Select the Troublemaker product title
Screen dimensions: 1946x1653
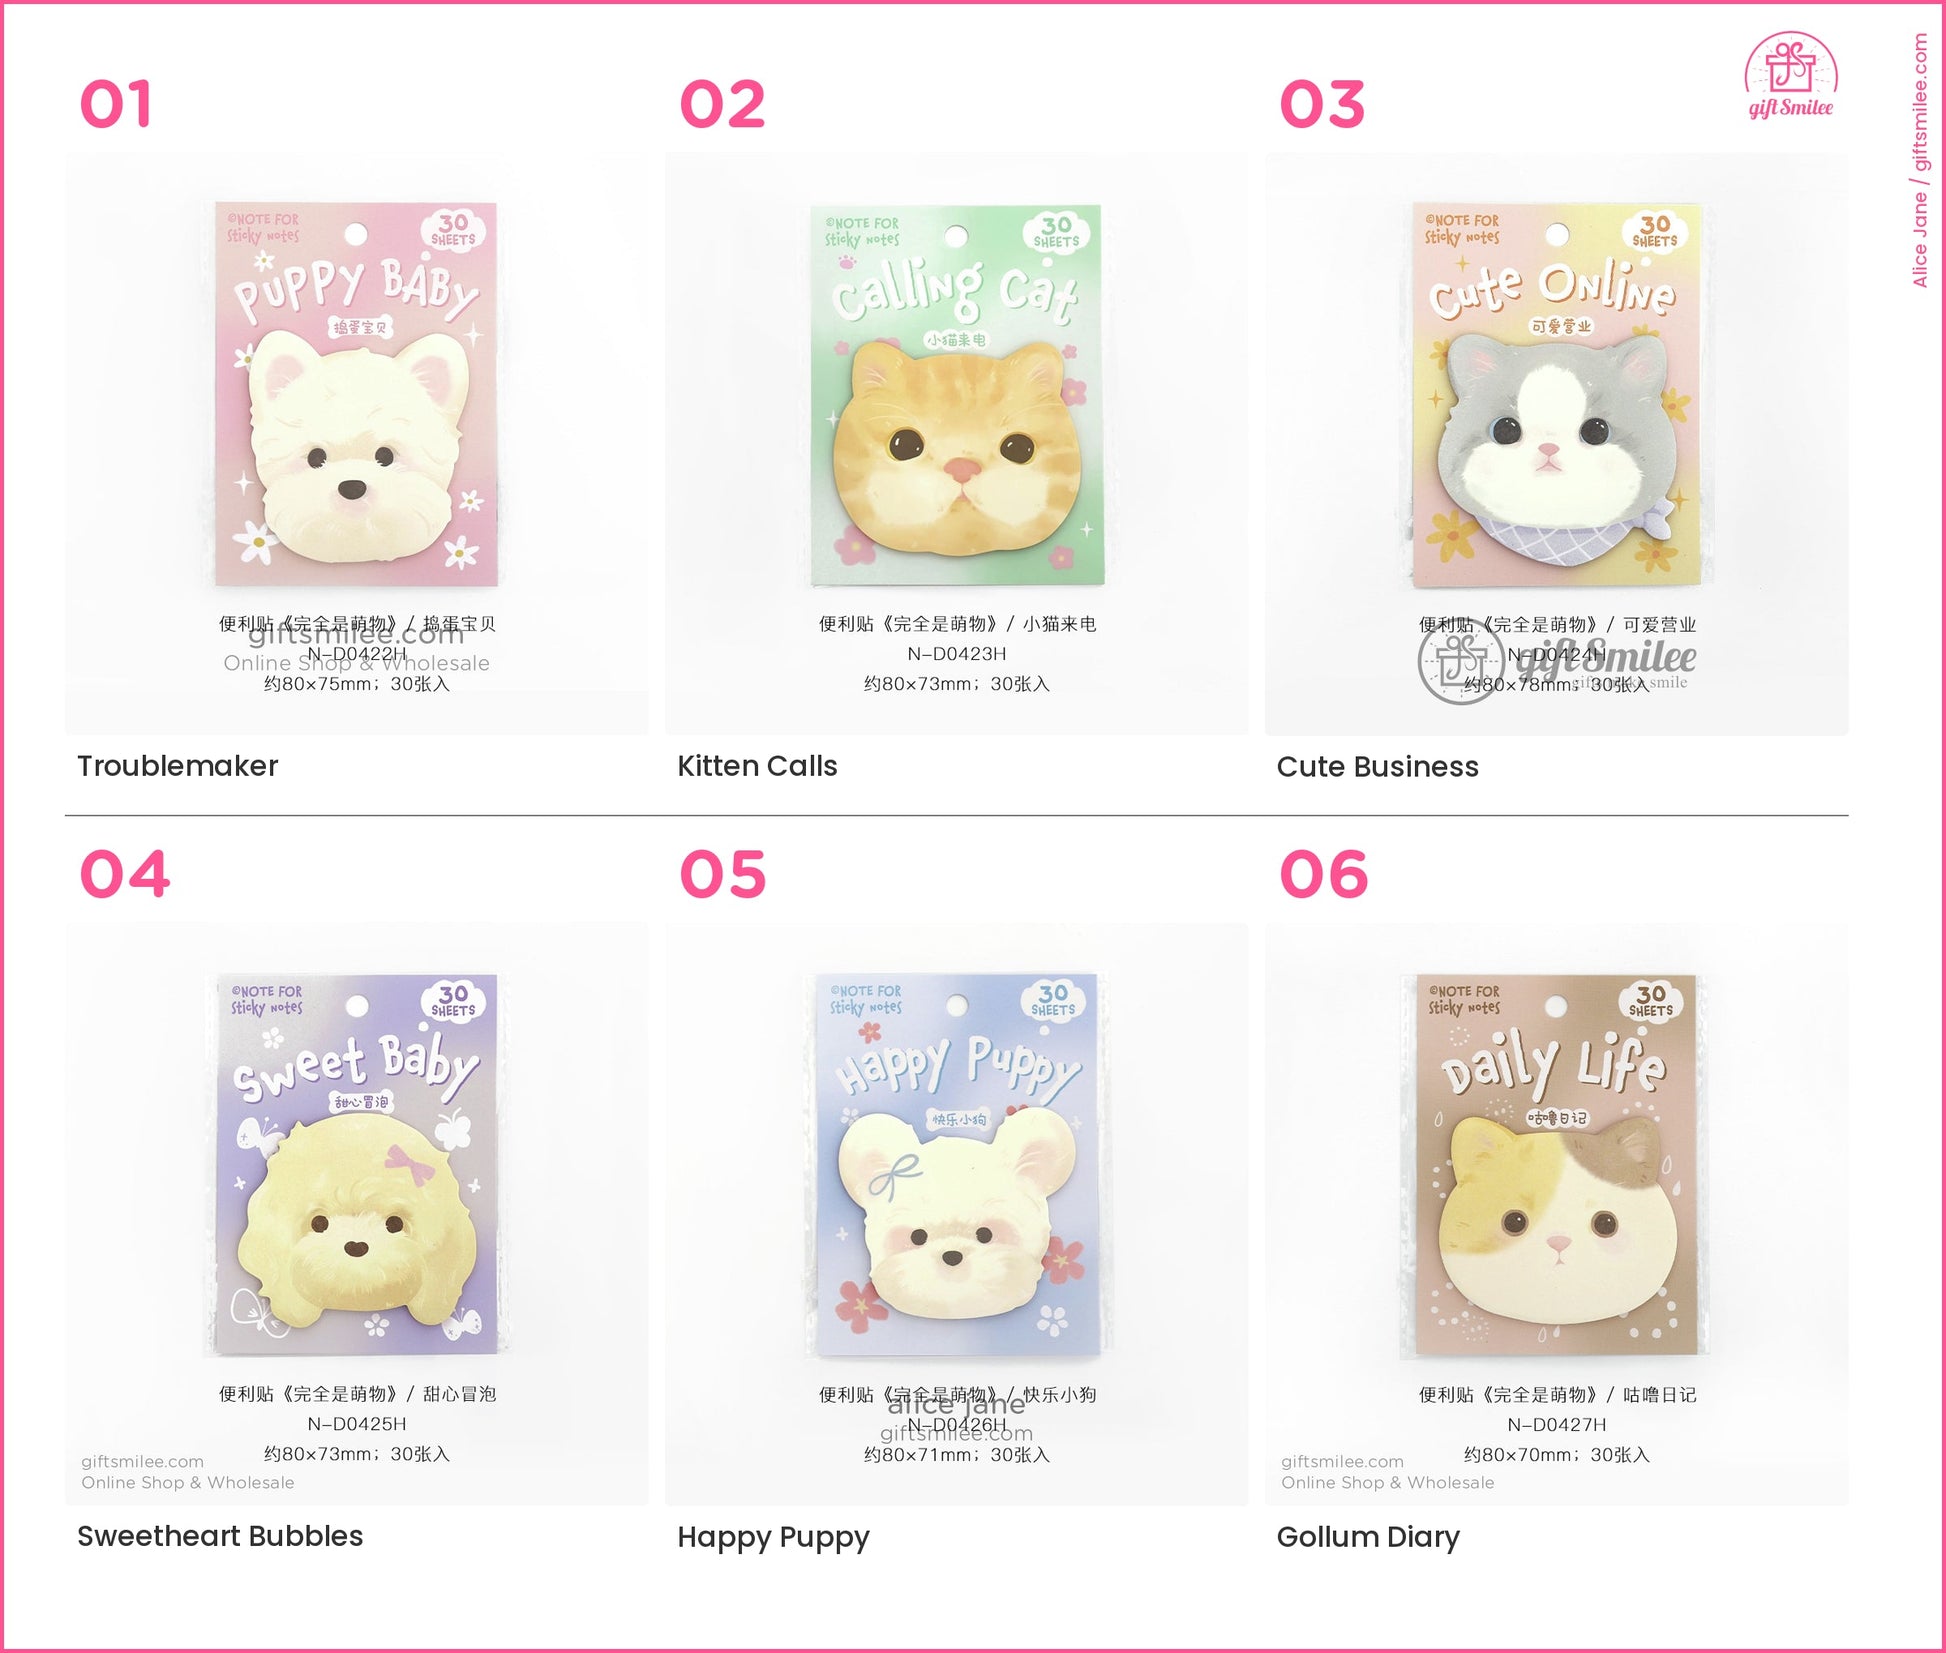178,766
